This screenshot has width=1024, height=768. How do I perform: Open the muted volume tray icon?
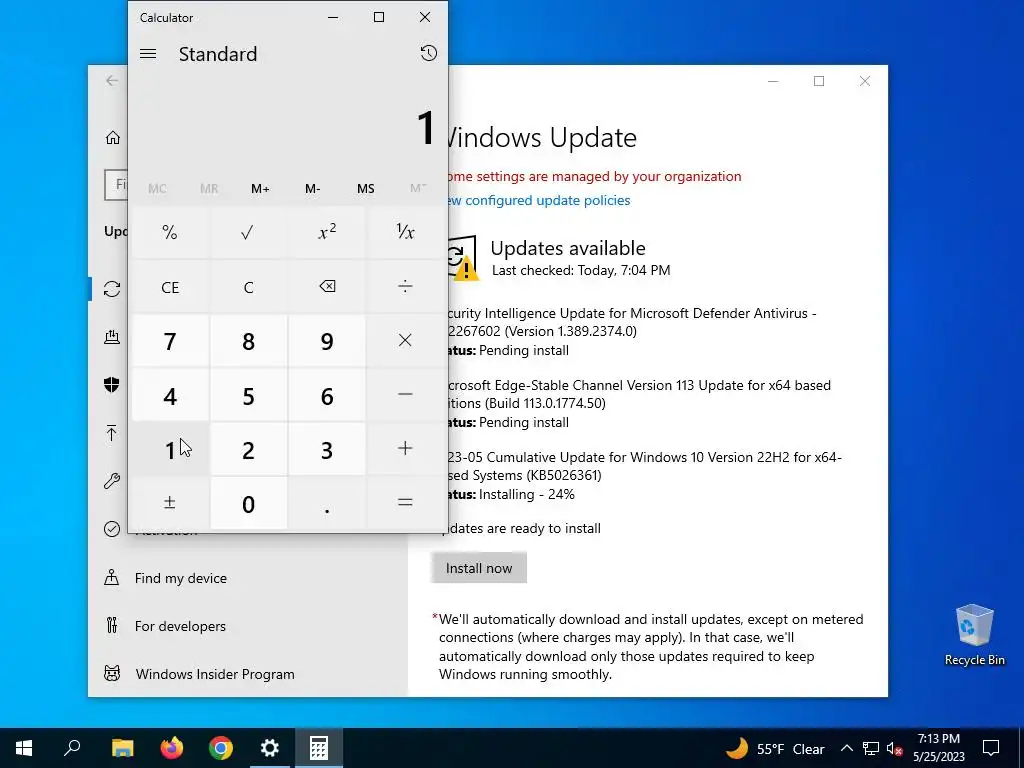click(x=894, y=748)
